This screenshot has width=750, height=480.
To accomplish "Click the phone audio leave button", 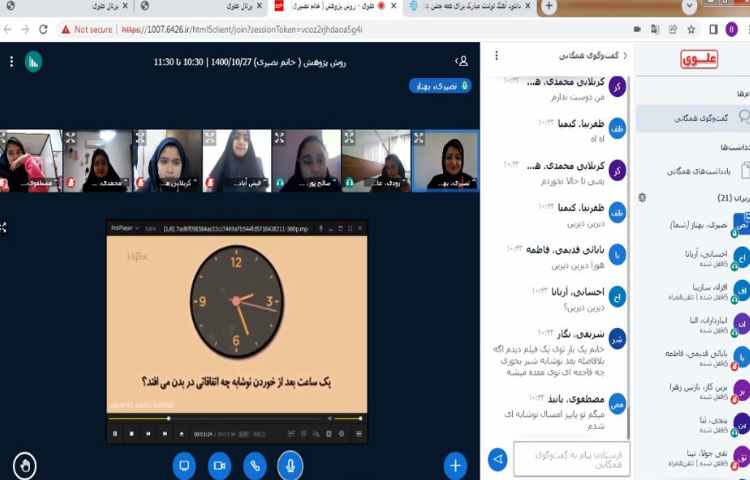I will pyautogui.click(x=255, y=465).
